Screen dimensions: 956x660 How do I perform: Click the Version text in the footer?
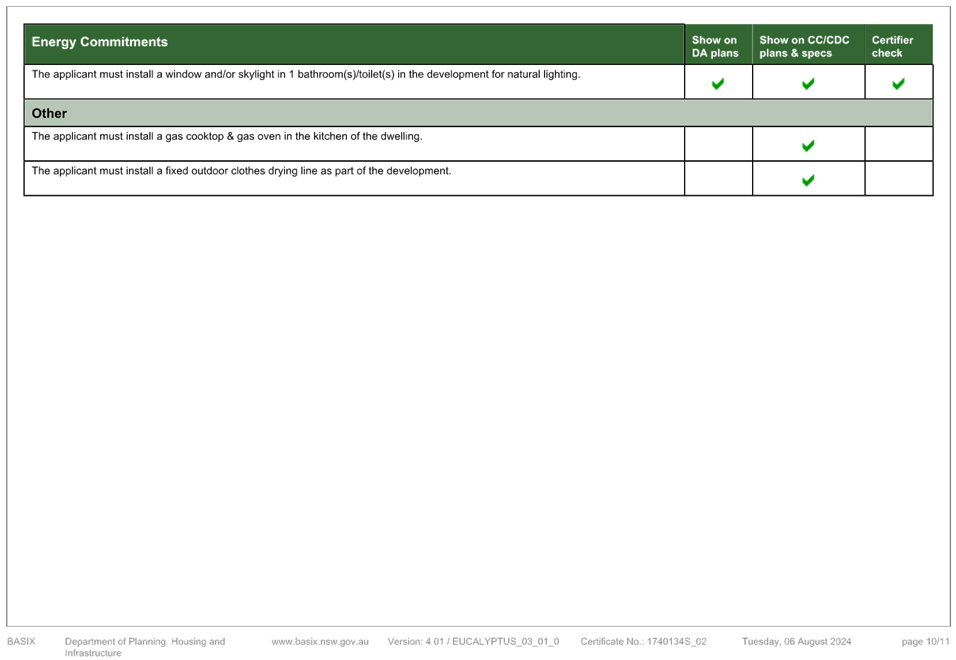pyautogui.click(x=473, y=642)
